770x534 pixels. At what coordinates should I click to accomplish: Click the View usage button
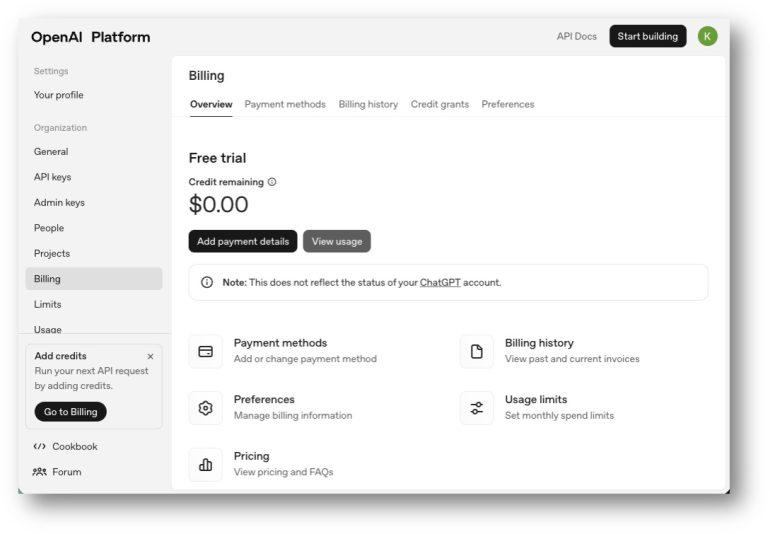point(336,241)
